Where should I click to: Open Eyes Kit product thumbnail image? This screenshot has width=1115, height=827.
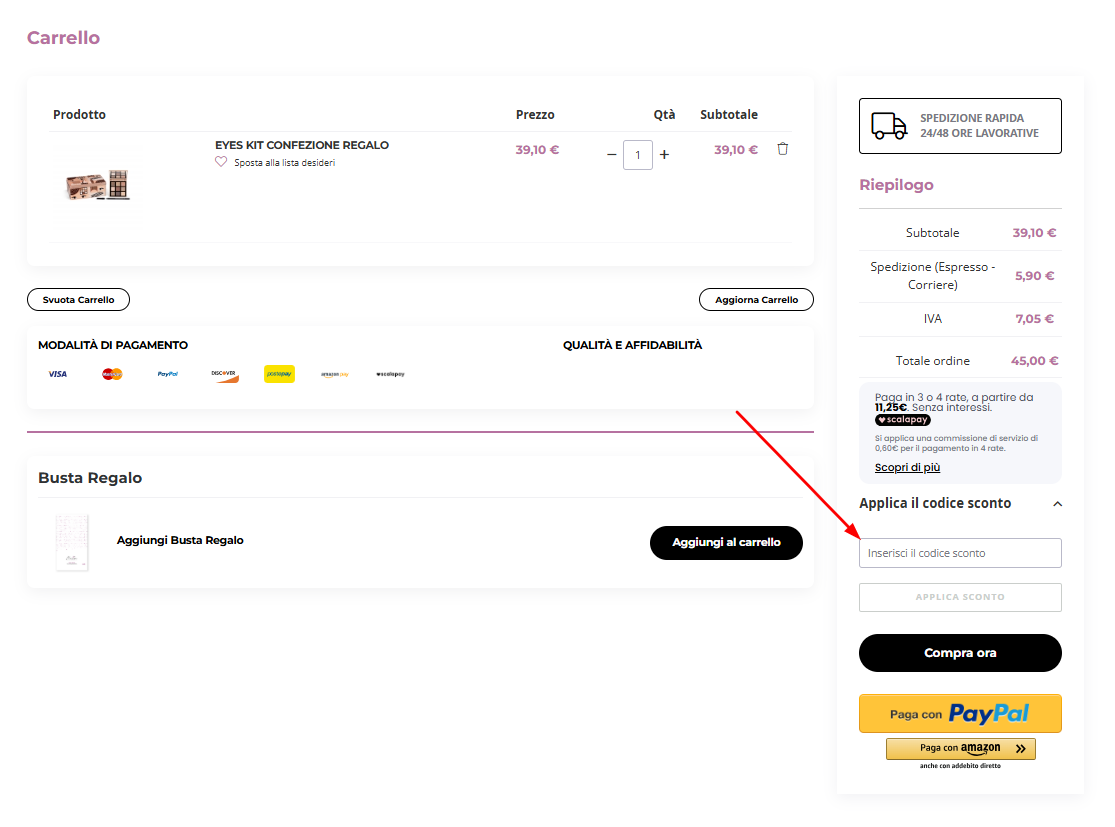(x=98, y=186)
